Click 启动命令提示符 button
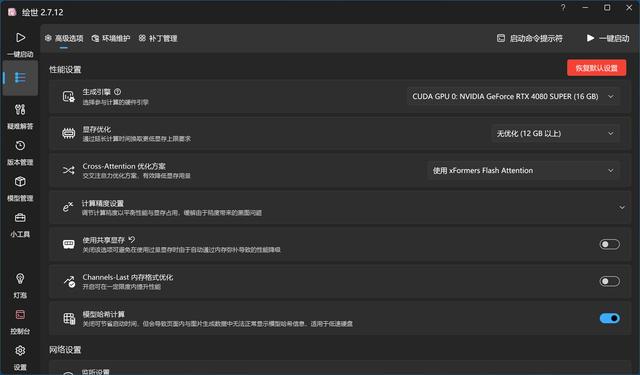Viewport: 640px width, 375px height. tap(530, 38)
